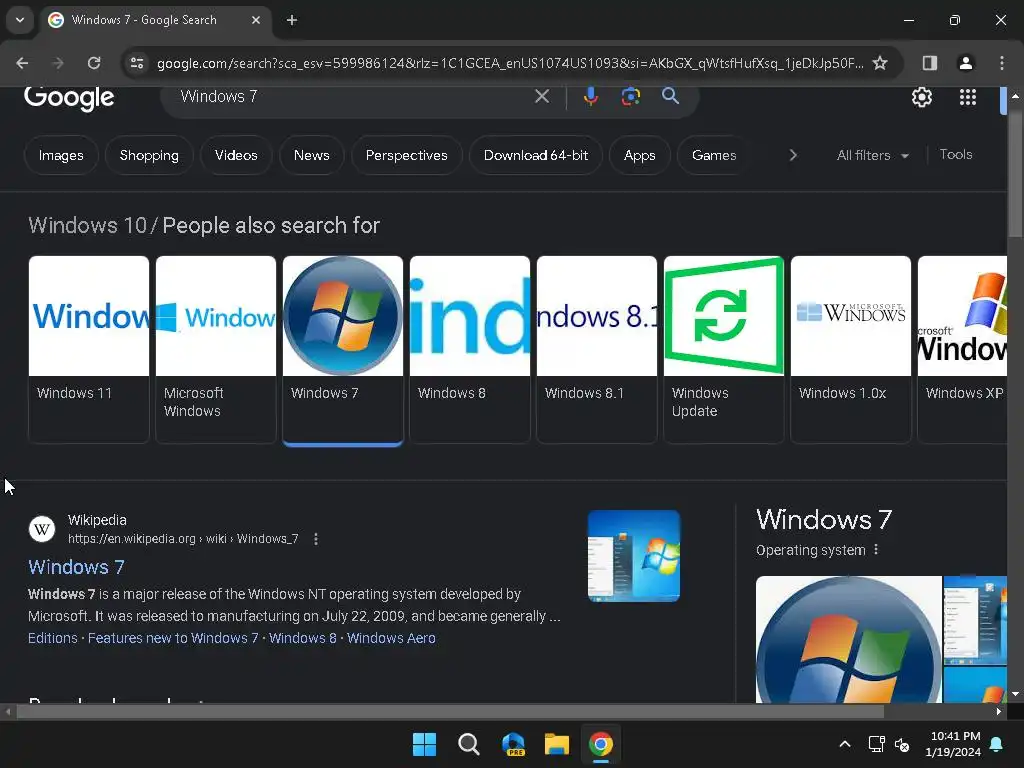Submit search with magnifier icon

pos(670,97)
